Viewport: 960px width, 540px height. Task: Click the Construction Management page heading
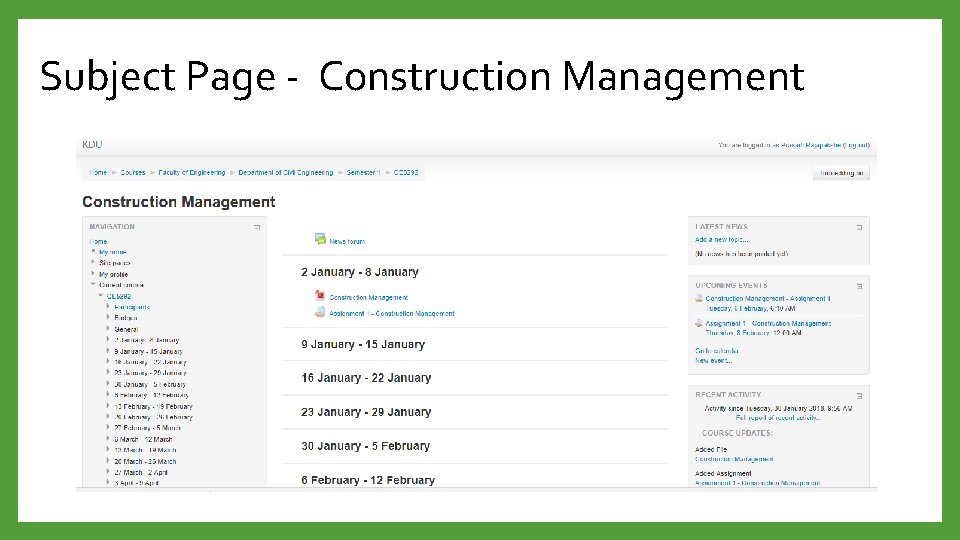tap(179, 202)
